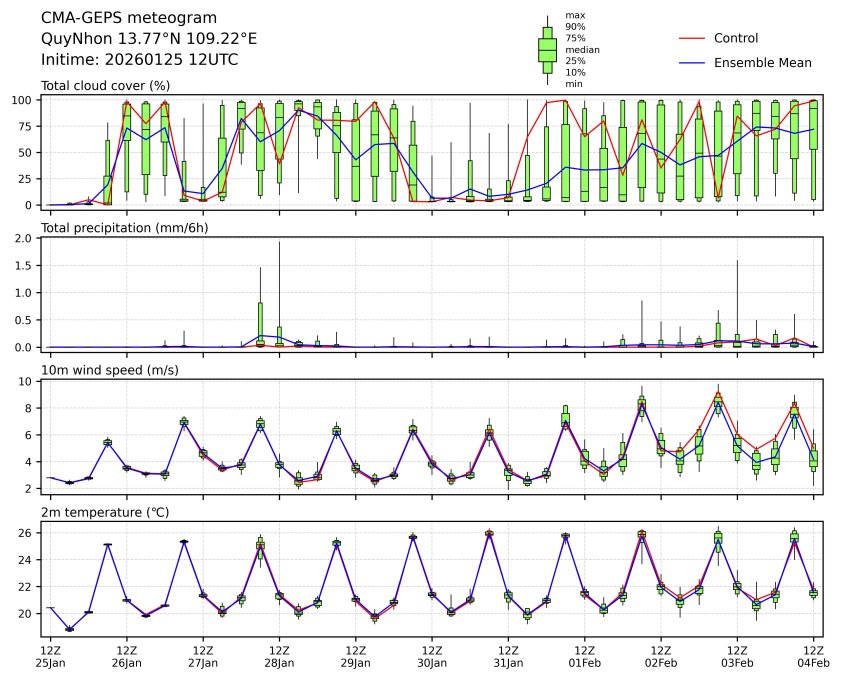Select the "Control" legend label
The image size is (841, 680).
pyautogui.click(x=736, y=38)
